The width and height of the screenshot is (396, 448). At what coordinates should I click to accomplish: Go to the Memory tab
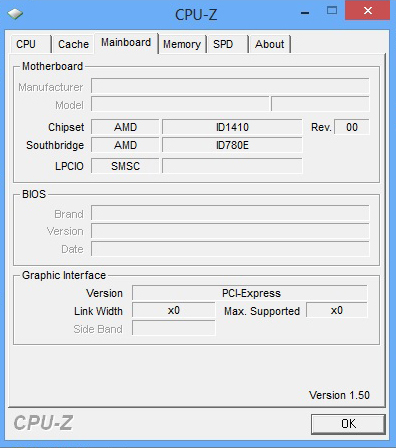[x=182, y=44]
